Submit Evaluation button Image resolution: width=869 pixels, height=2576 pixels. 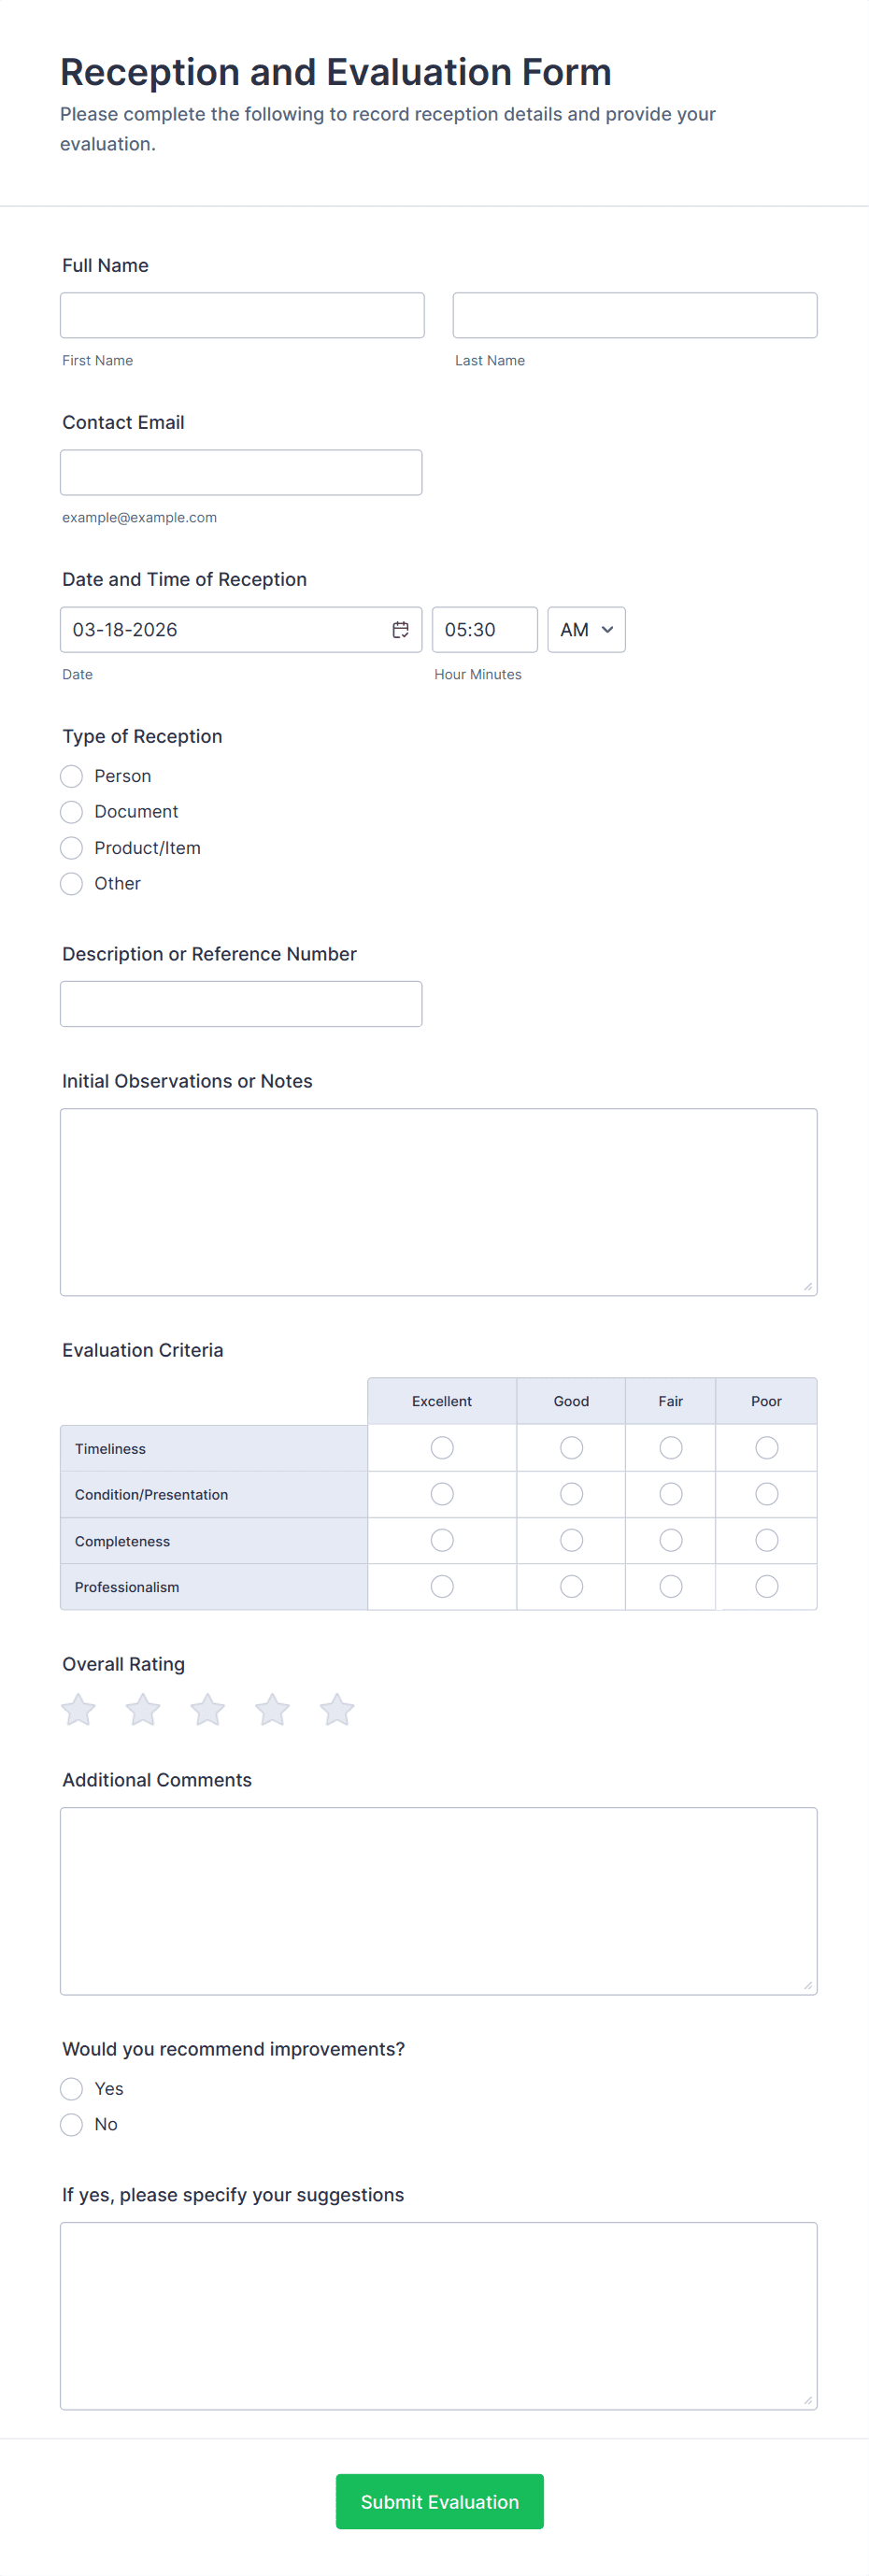coord(440,2502)
